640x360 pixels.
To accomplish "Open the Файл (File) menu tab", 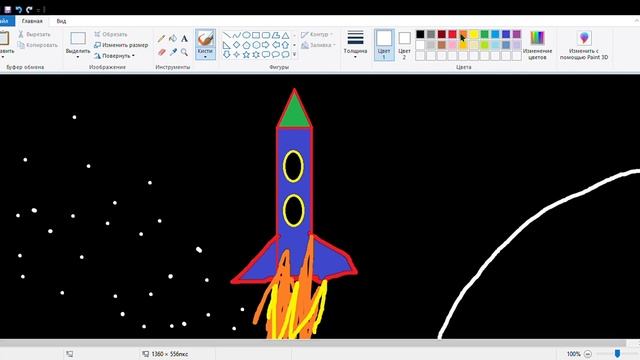I will [6, 21].
